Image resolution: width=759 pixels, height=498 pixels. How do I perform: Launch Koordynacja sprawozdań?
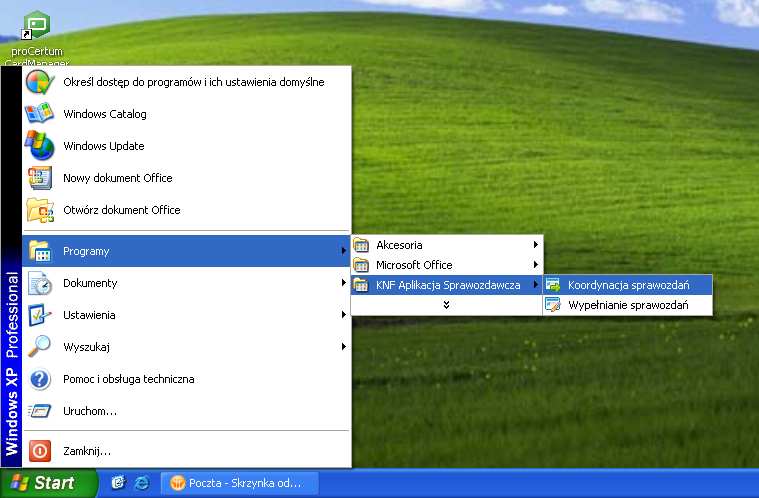point(628,285)
